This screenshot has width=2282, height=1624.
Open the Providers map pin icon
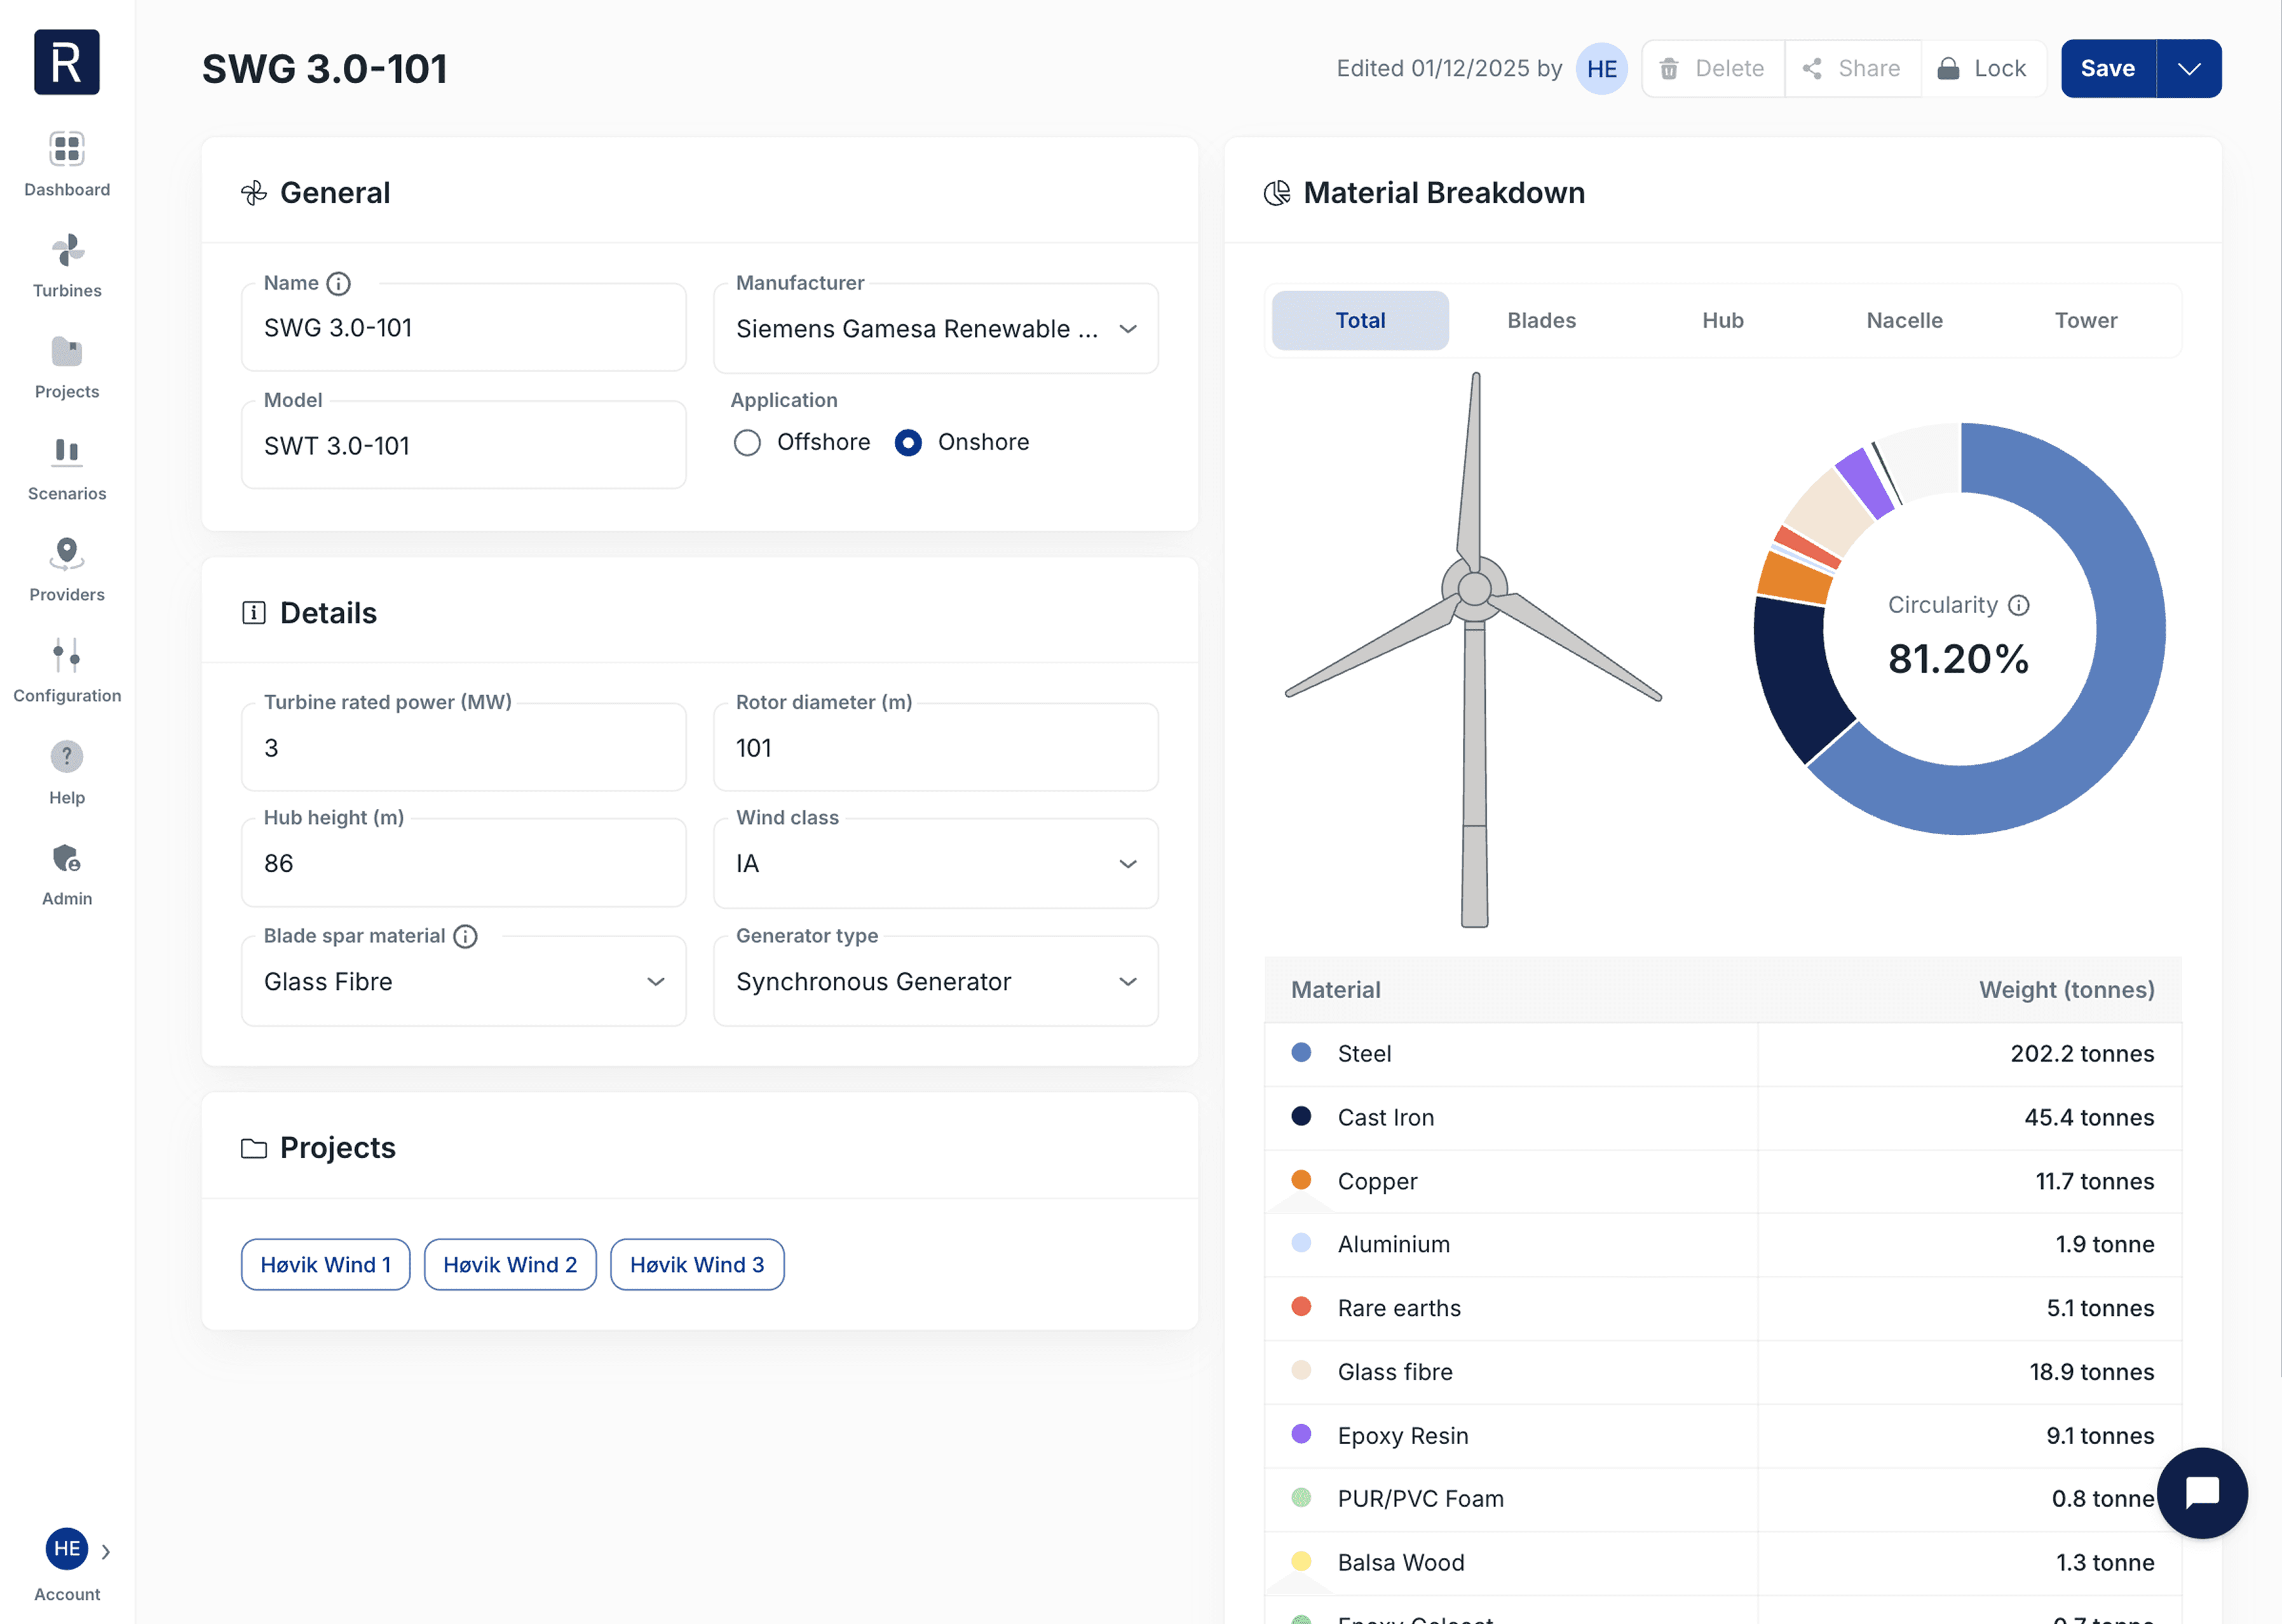point(67,553)
